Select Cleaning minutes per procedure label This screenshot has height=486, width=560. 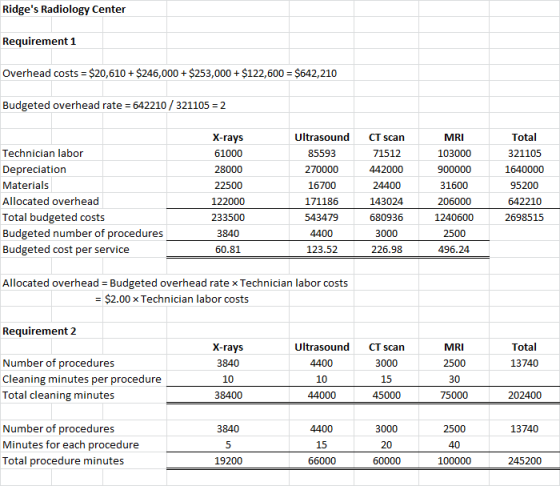coord(82,380)
